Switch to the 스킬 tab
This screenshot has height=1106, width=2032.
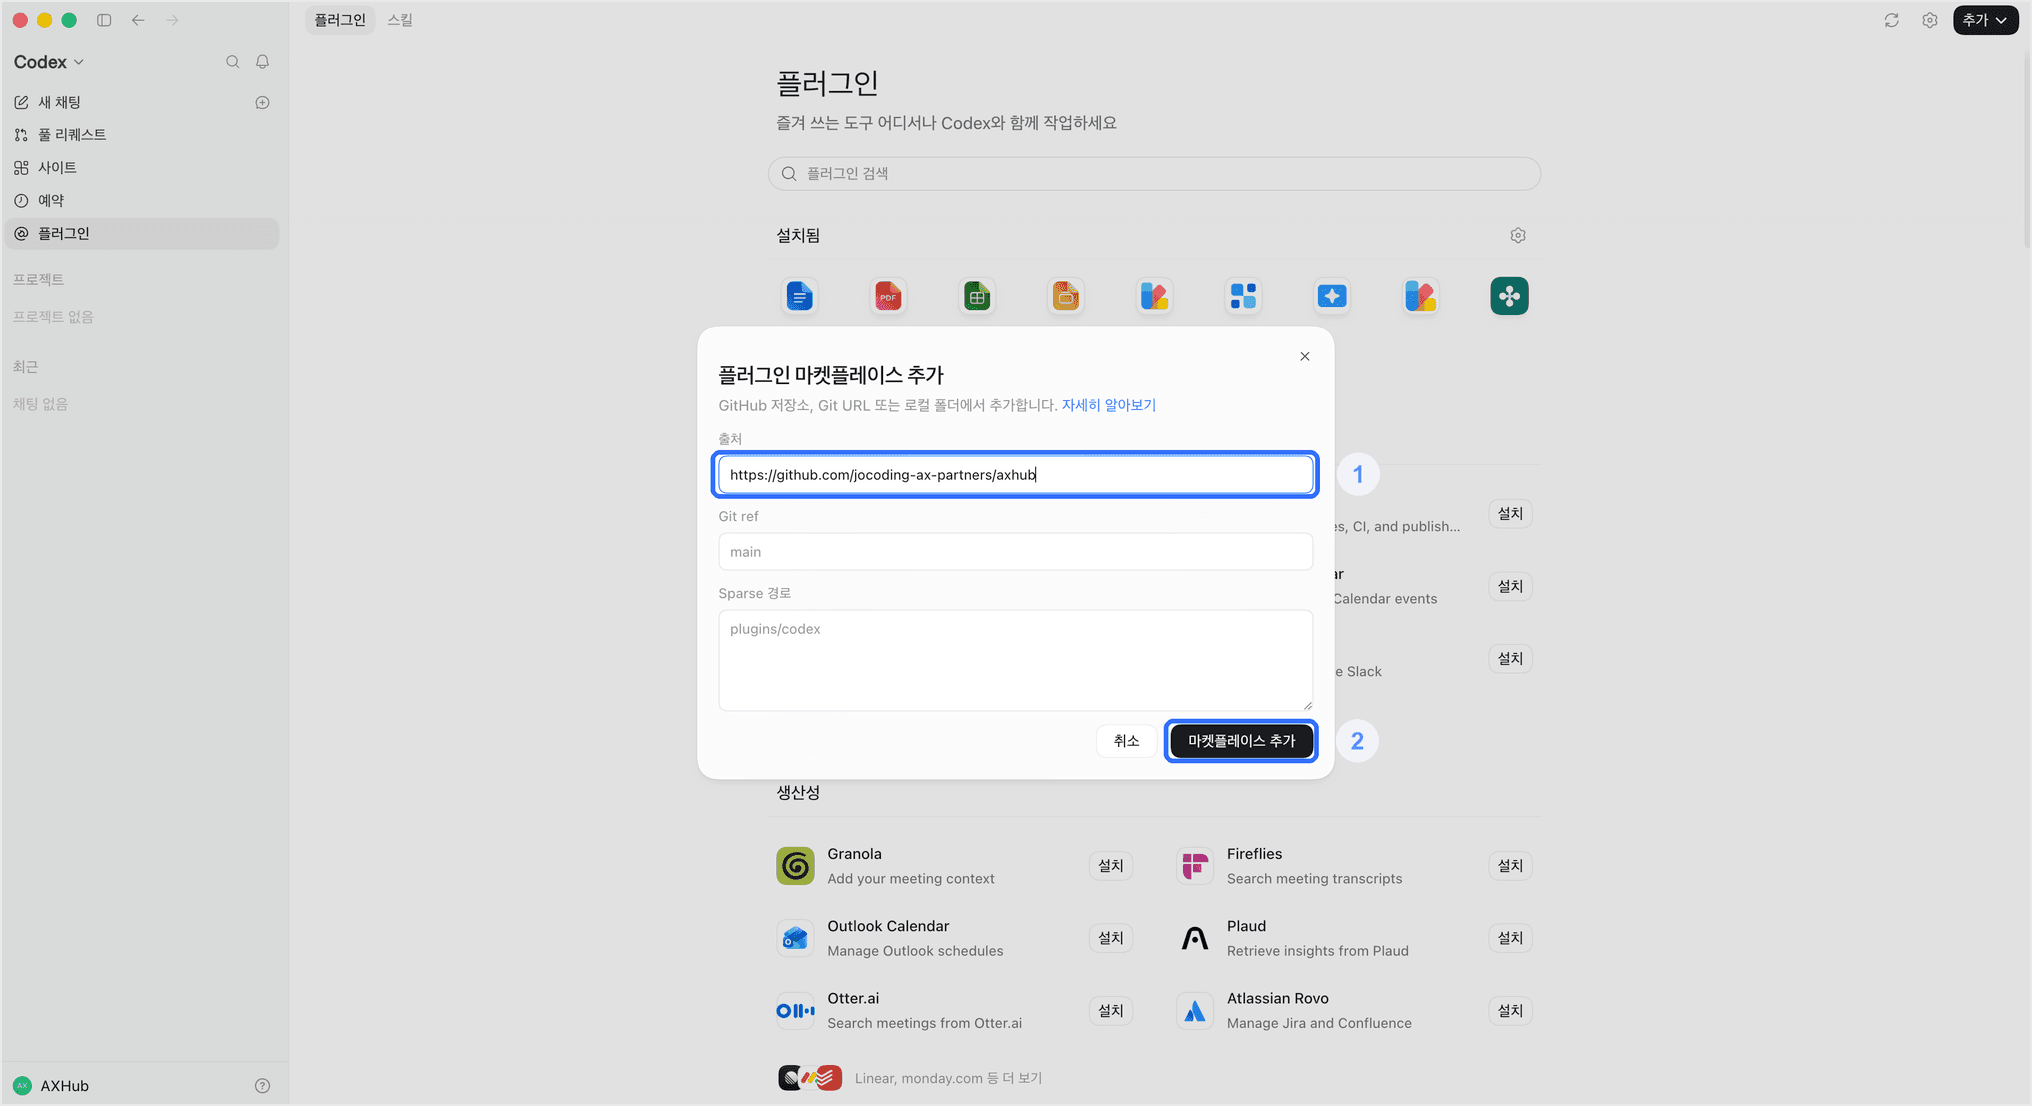400,20
